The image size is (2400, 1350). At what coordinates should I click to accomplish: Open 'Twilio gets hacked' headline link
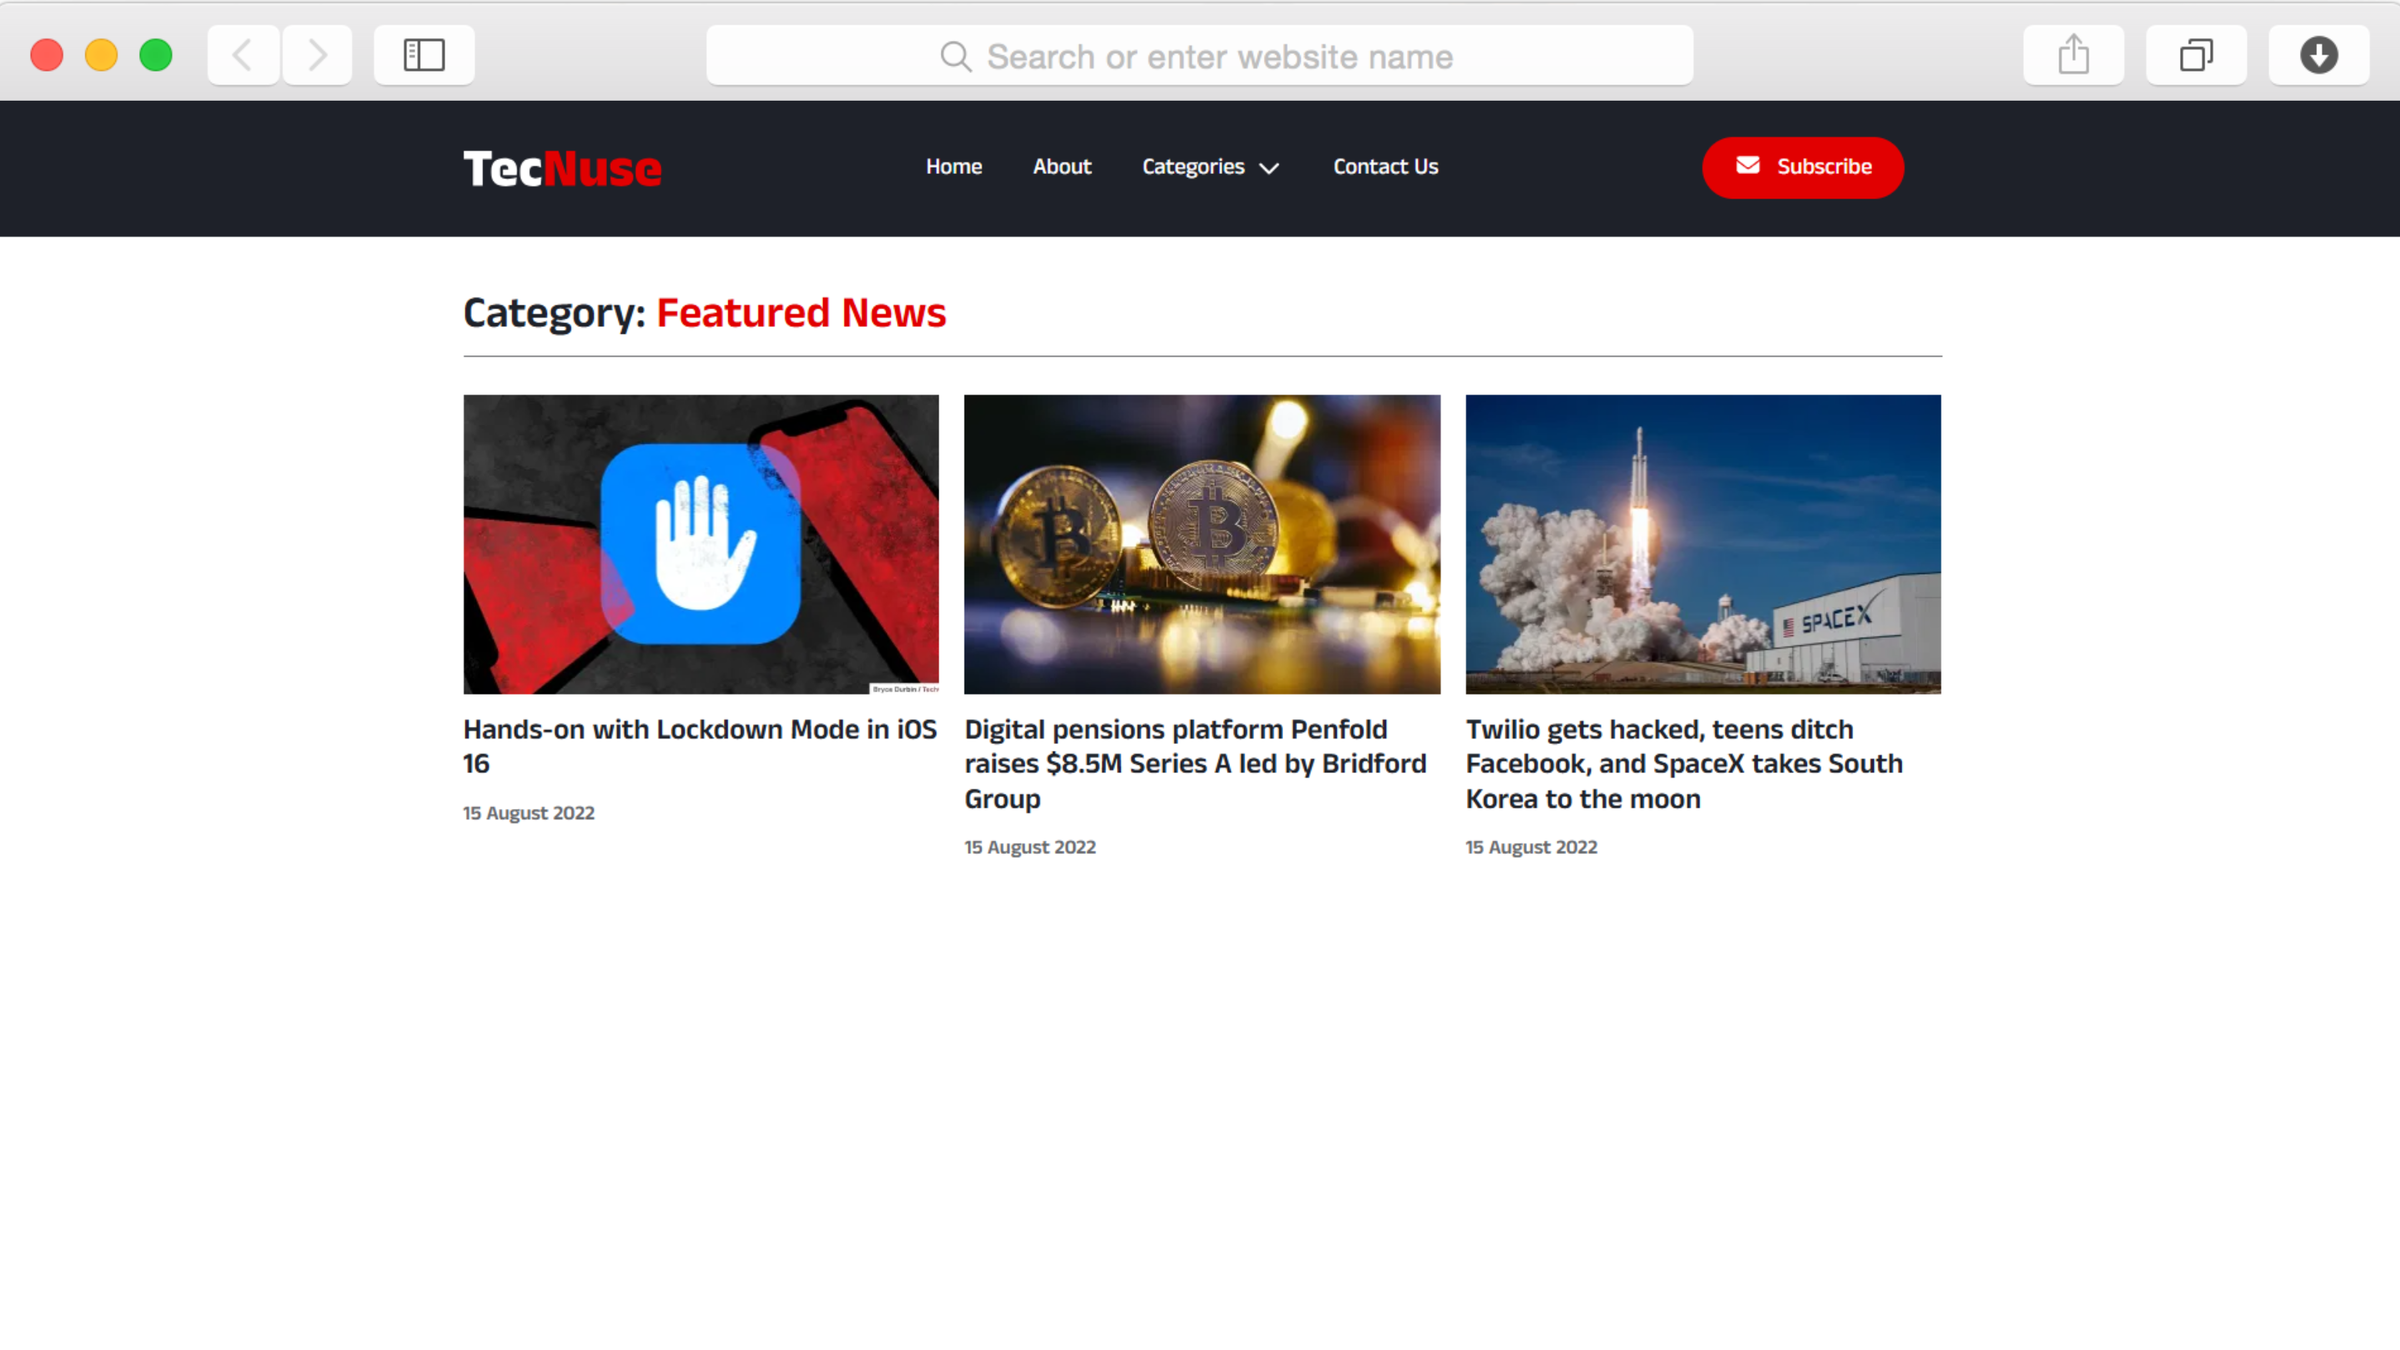1683,763
